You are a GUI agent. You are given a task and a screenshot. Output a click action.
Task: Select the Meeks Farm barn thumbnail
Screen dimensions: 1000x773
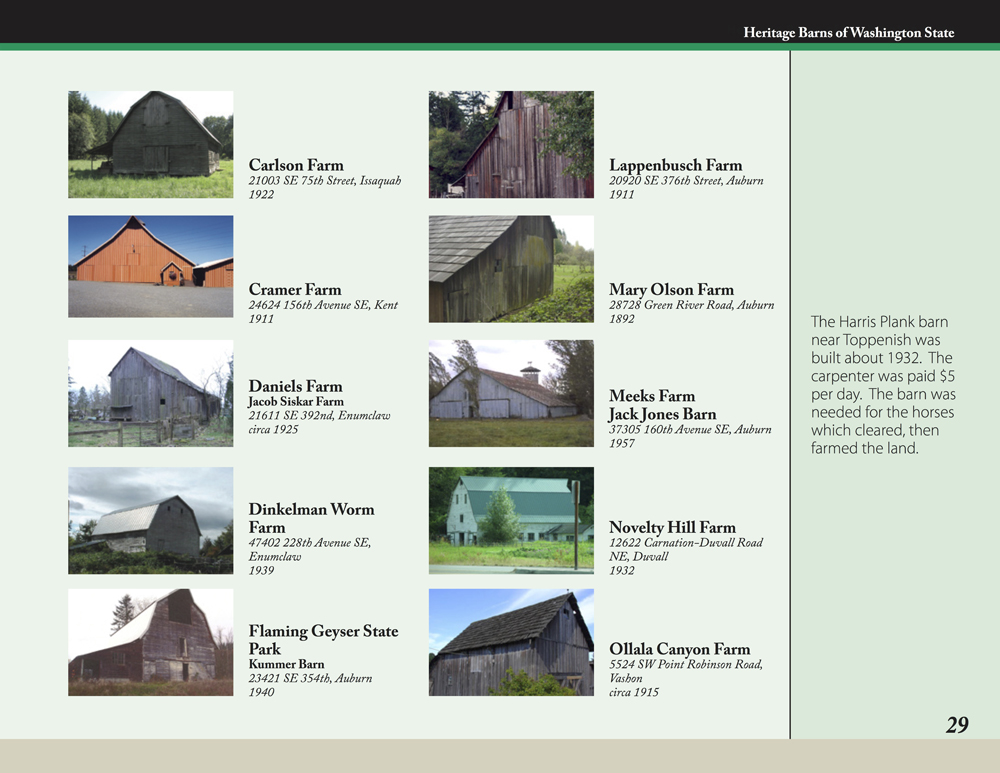pyautogui.click(x=511, y=393)
